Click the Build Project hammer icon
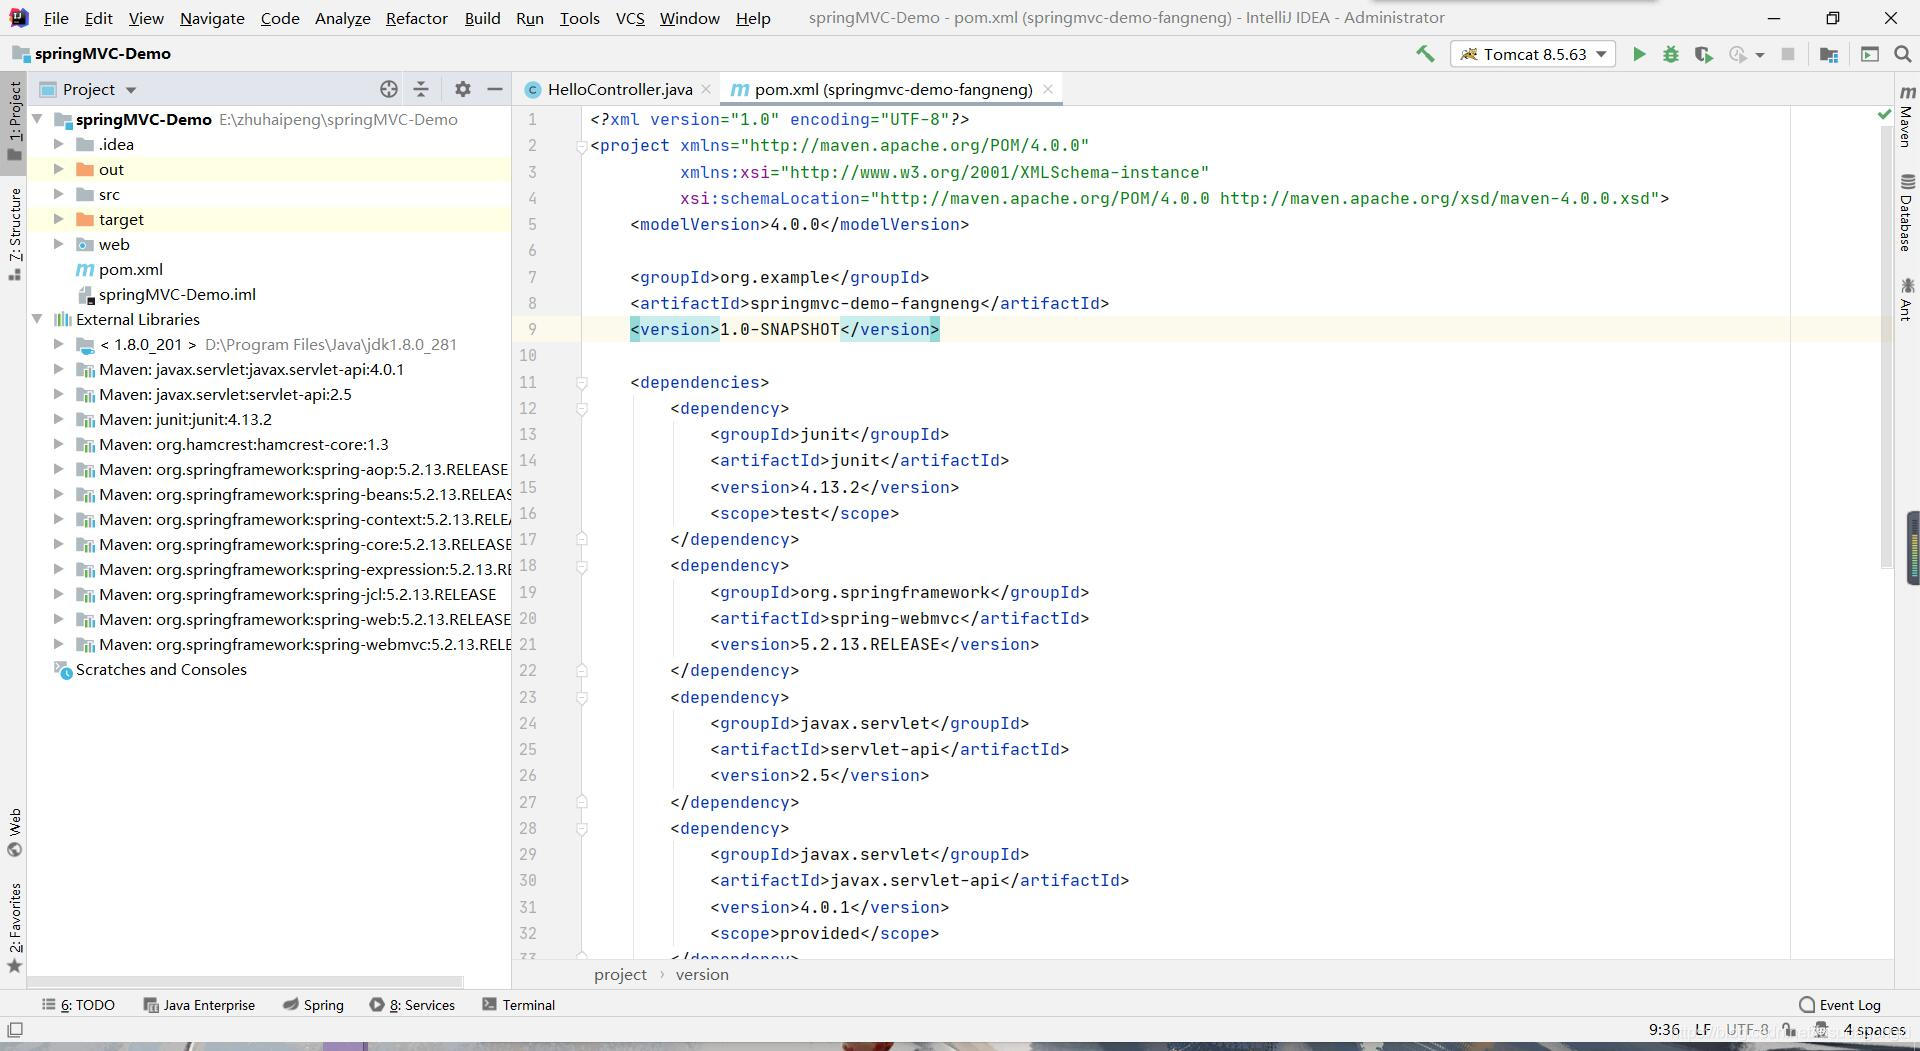 click(x=1425, y=55)
